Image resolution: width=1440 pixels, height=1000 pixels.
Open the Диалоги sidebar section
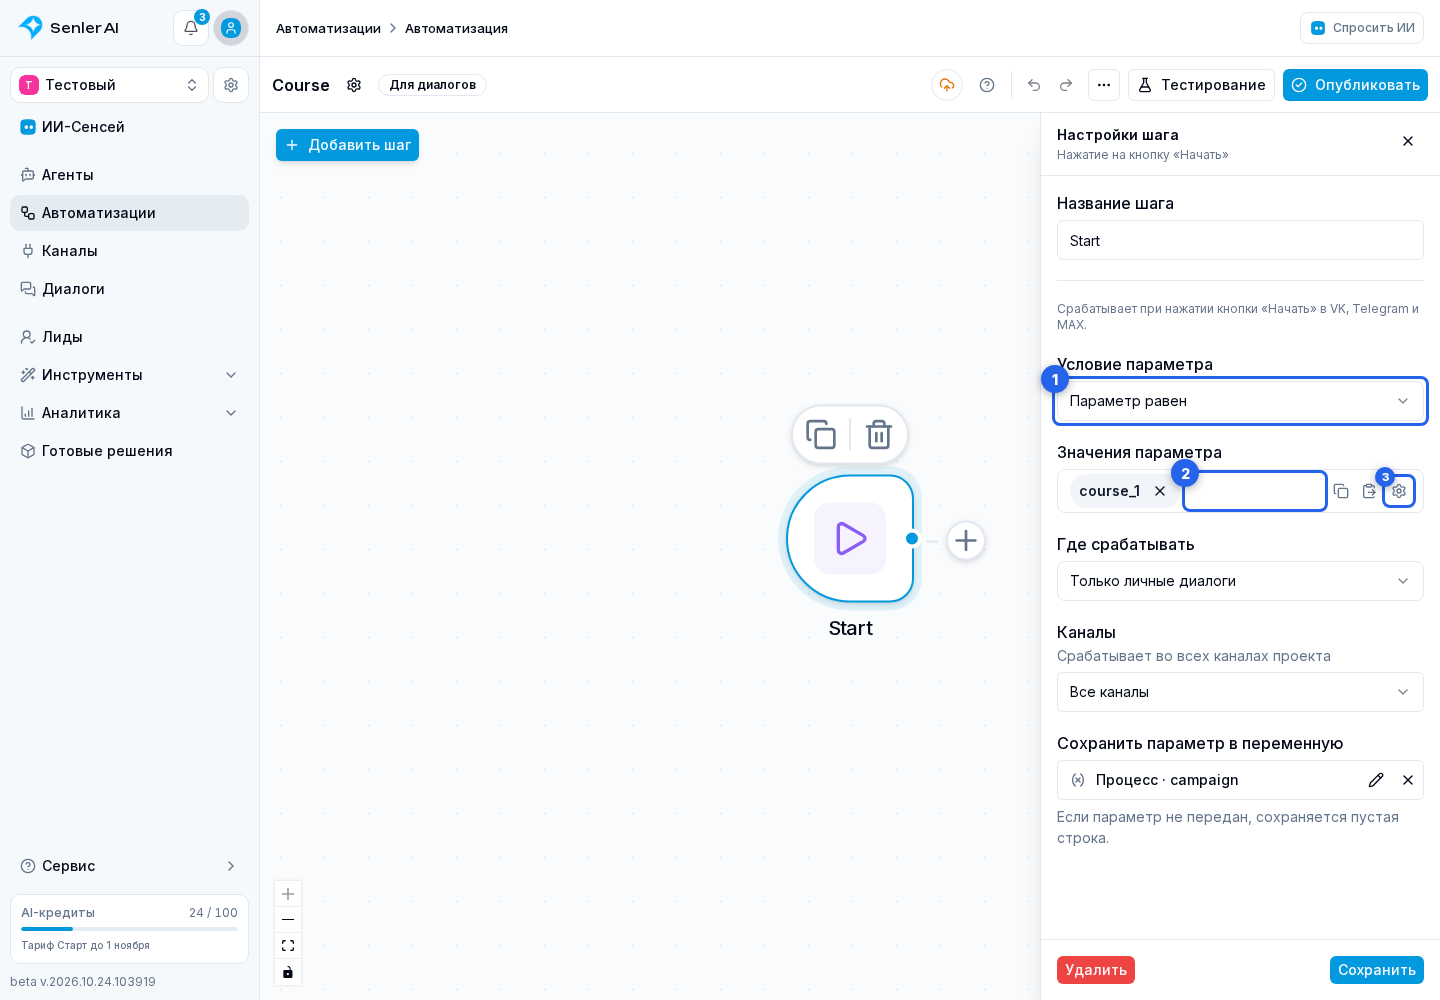click(x=129, y=289)
